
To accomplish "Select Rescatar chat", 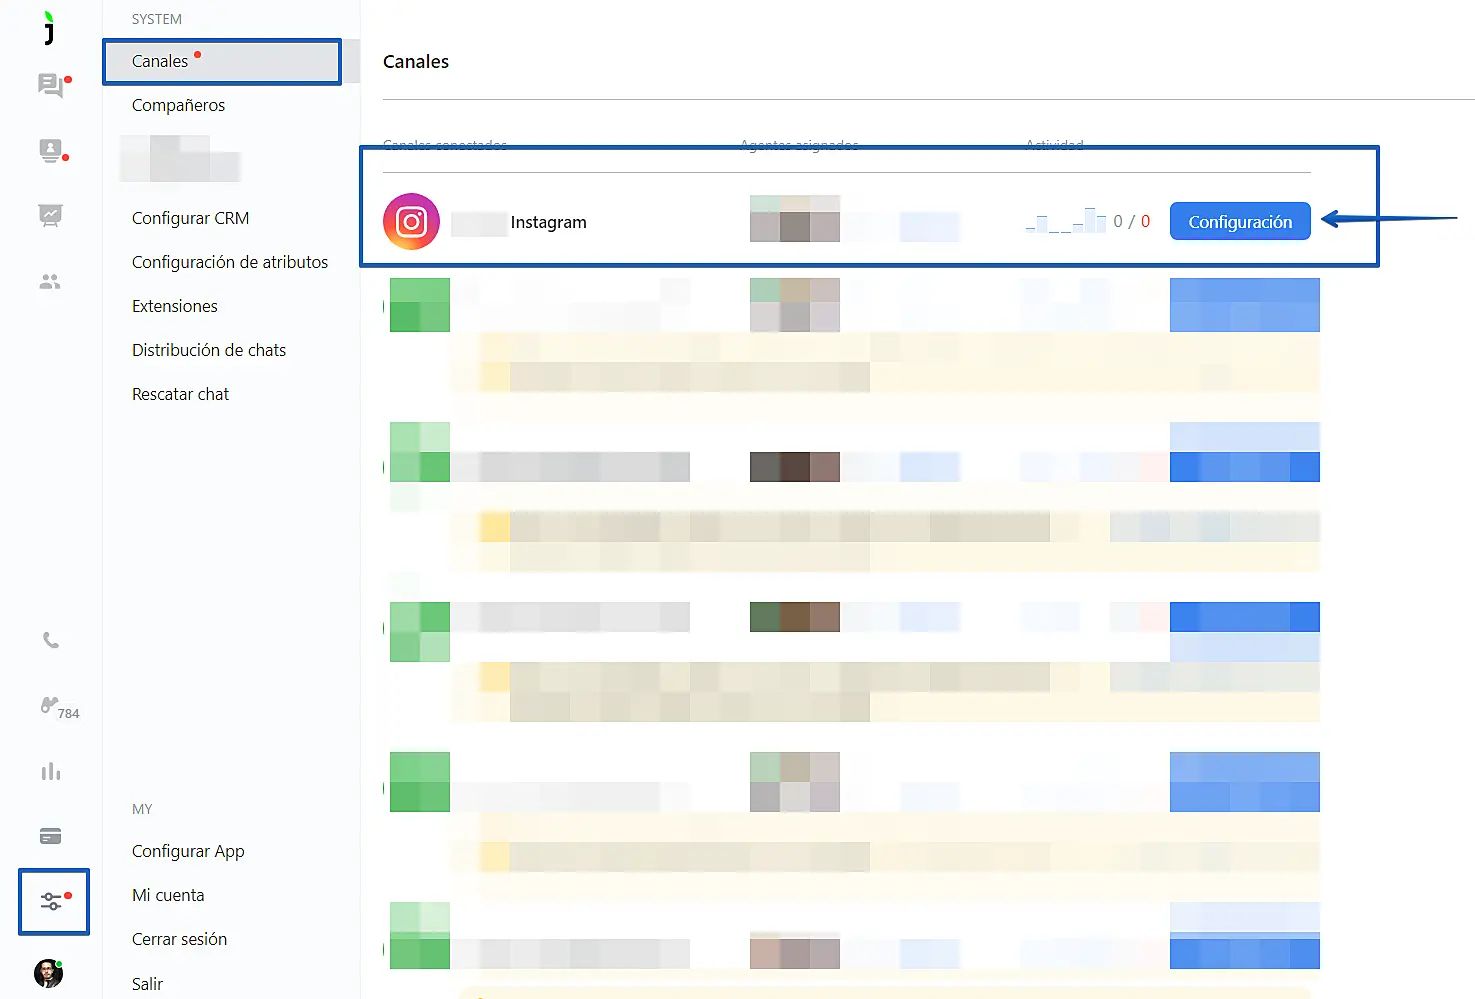I will click(180, 394).
